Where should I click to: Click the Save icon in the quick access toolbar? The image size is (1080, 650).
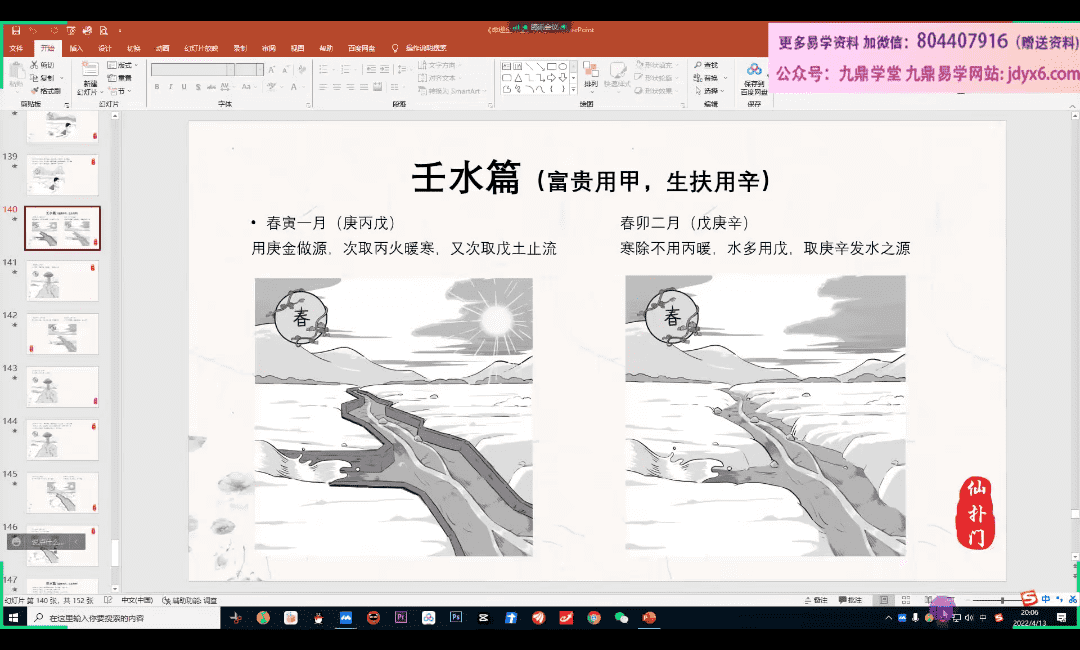pyautogui.click(x=15, y=31)
